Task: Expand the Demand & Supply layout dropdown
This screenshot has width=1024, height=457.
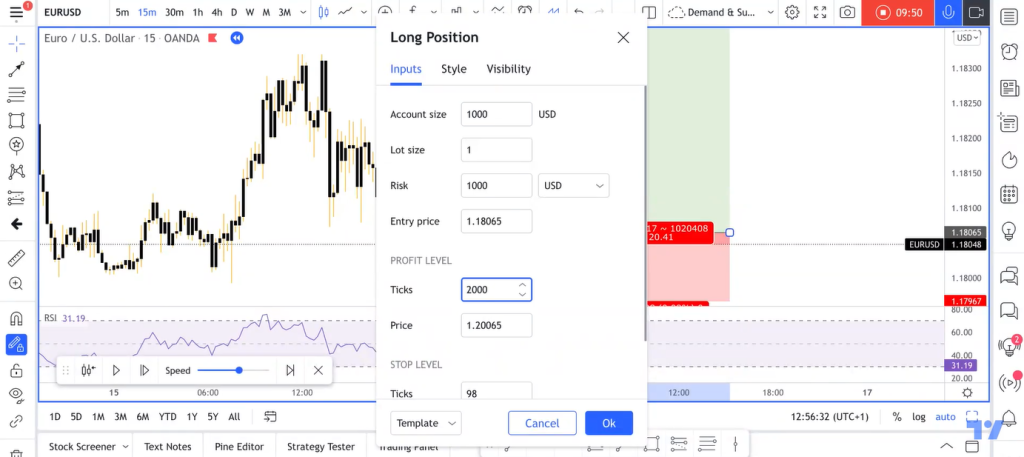Action: [x=722, y=12]
